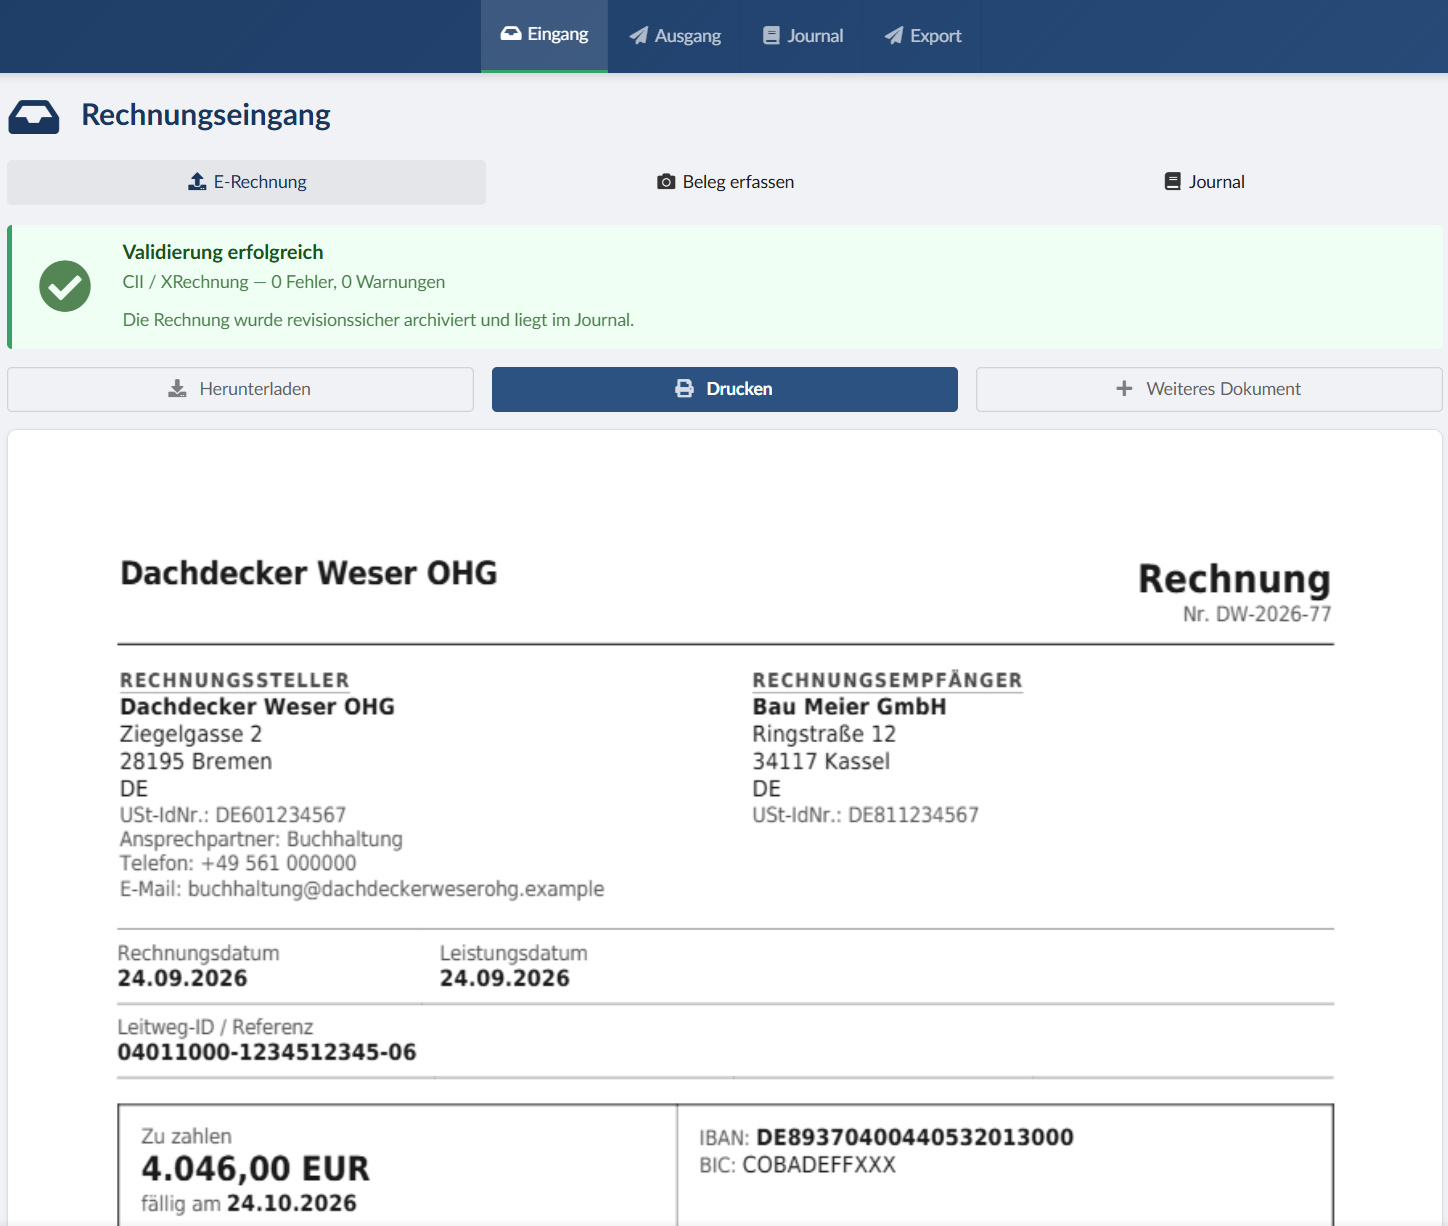This screenshot has height=1226, width=1448.
Task: Click the recipient VAT ID DE811234567
Action: [x=913, y=815]
